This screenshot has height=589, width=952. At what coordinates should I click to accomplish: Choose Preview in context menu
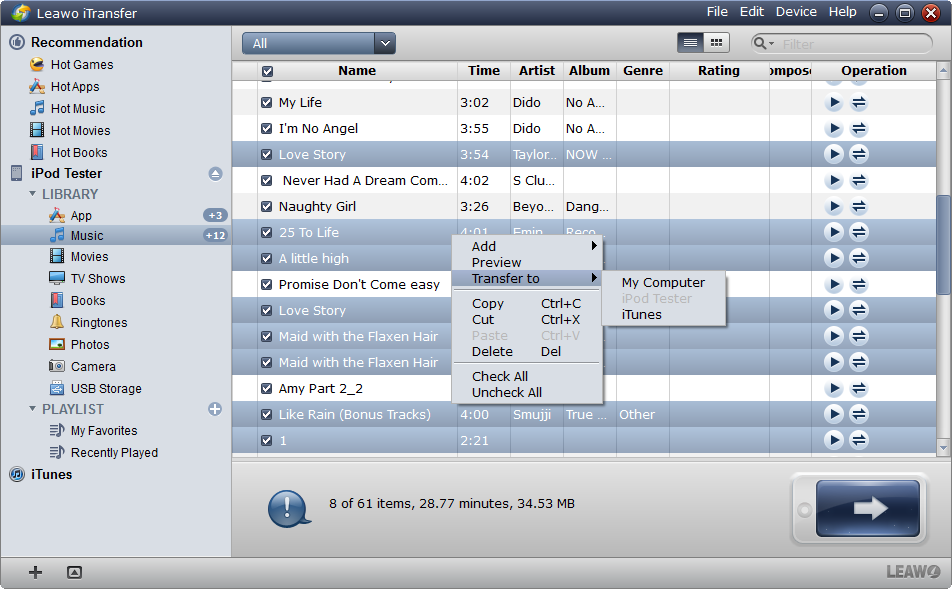(527, 262)
